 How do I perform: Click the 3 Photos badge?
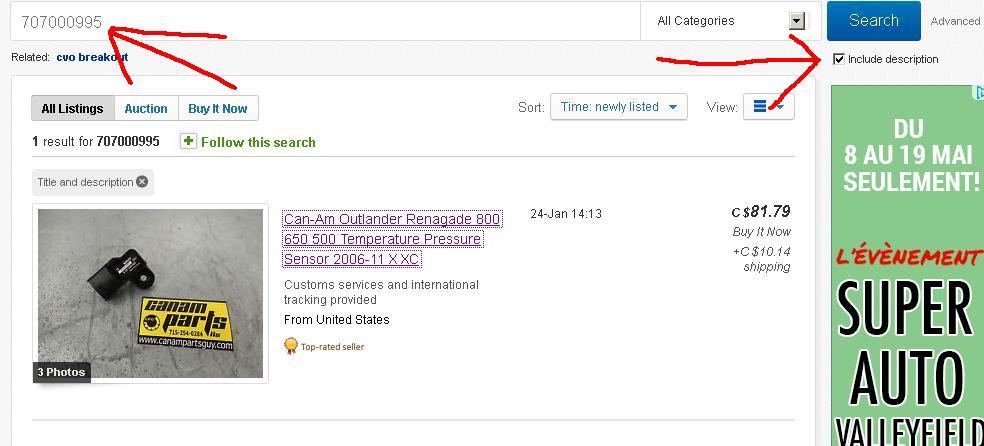tap(62, 372)
